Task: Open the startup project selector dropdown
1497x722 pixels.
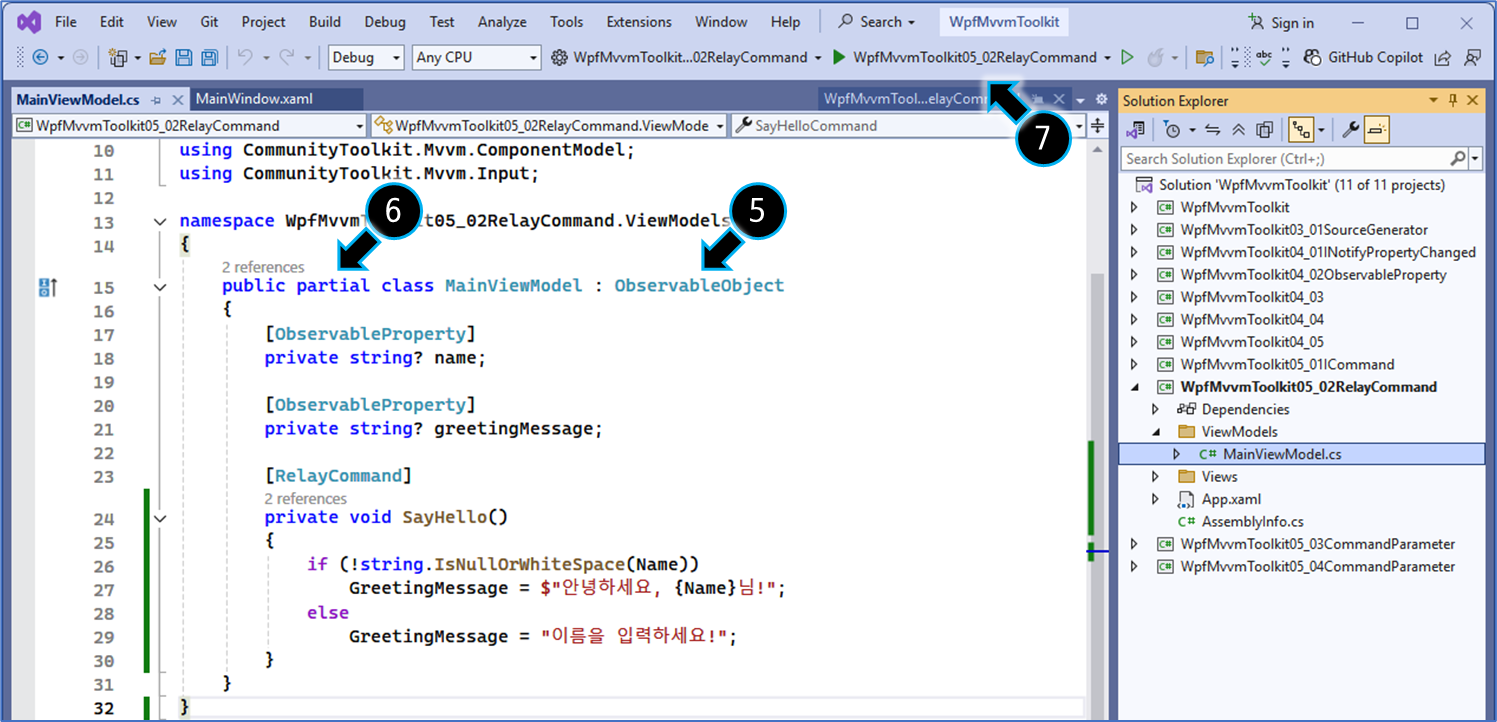Action: tap(1107, 58)
